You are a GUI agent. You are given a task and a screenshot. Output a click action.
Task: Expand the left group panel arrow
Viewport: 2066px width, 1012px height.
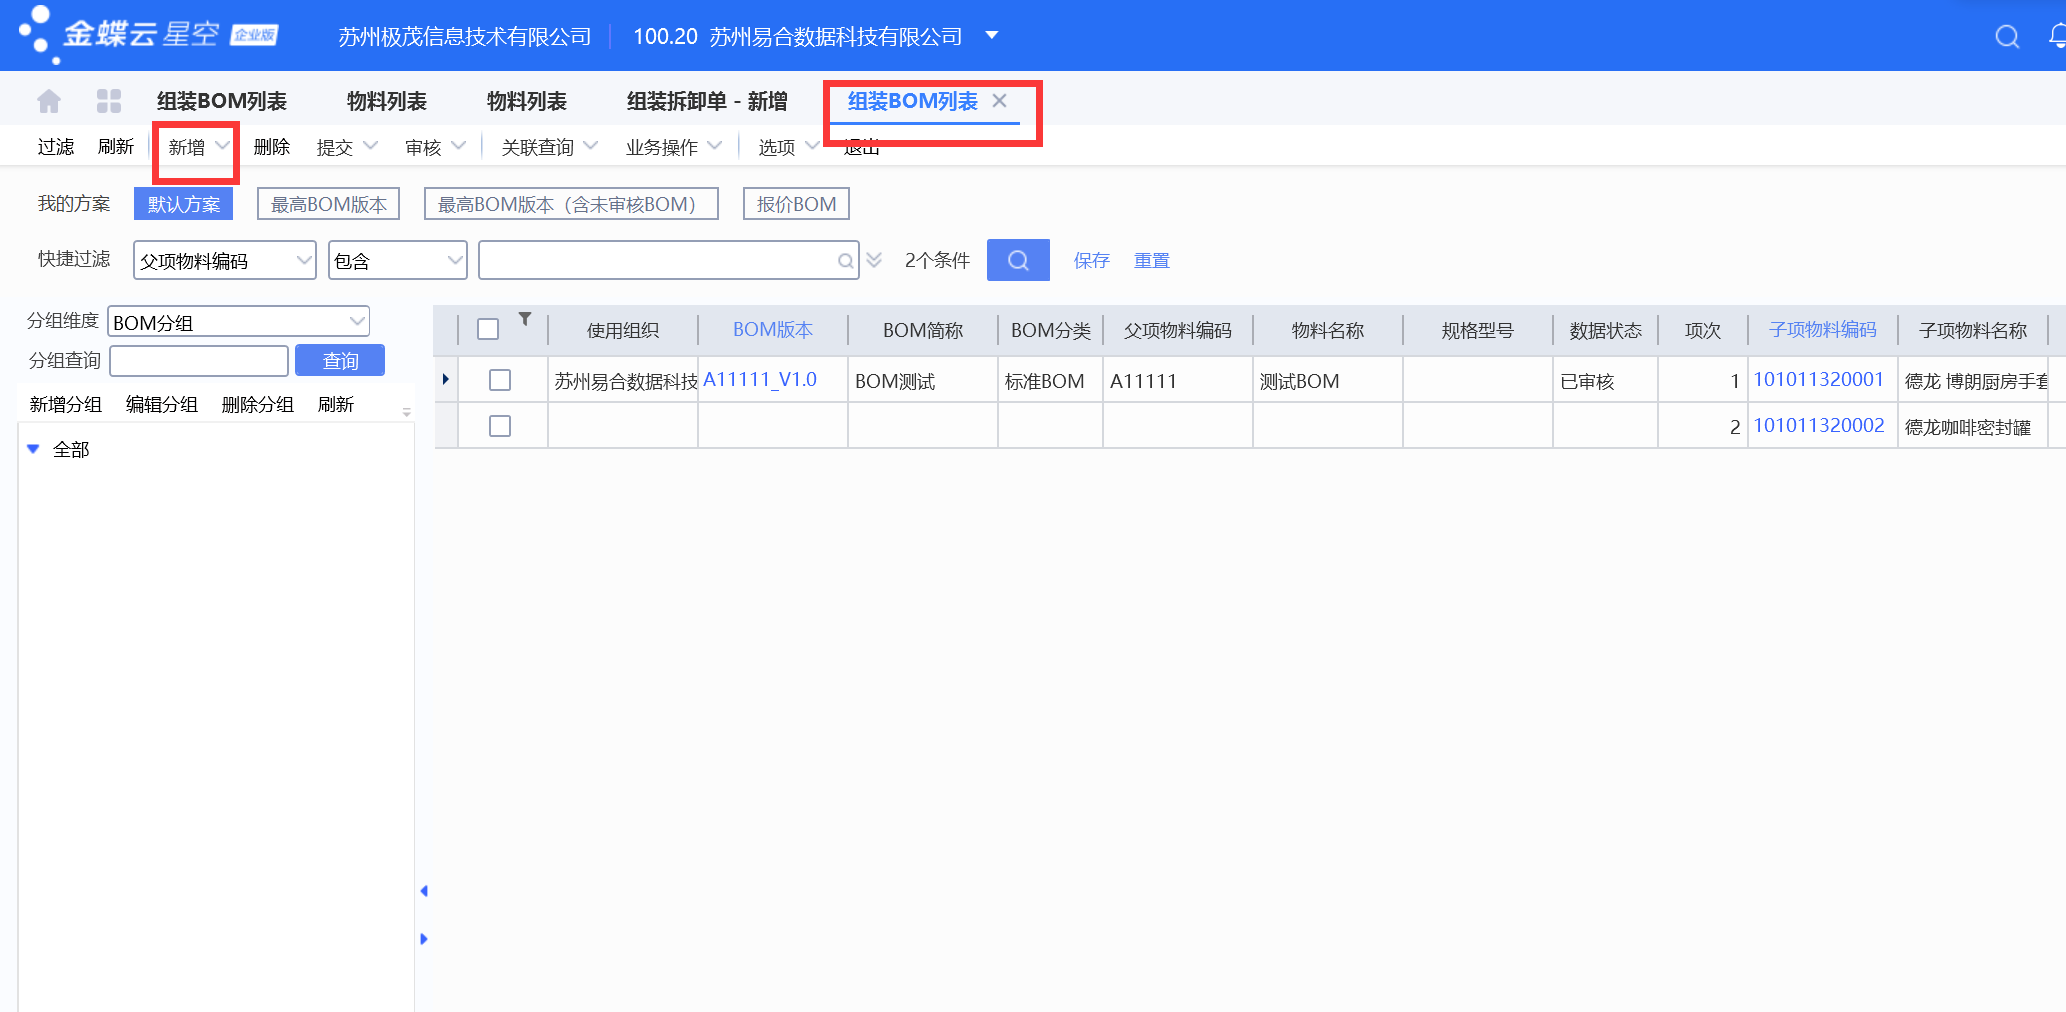click(x=424, y=939)
